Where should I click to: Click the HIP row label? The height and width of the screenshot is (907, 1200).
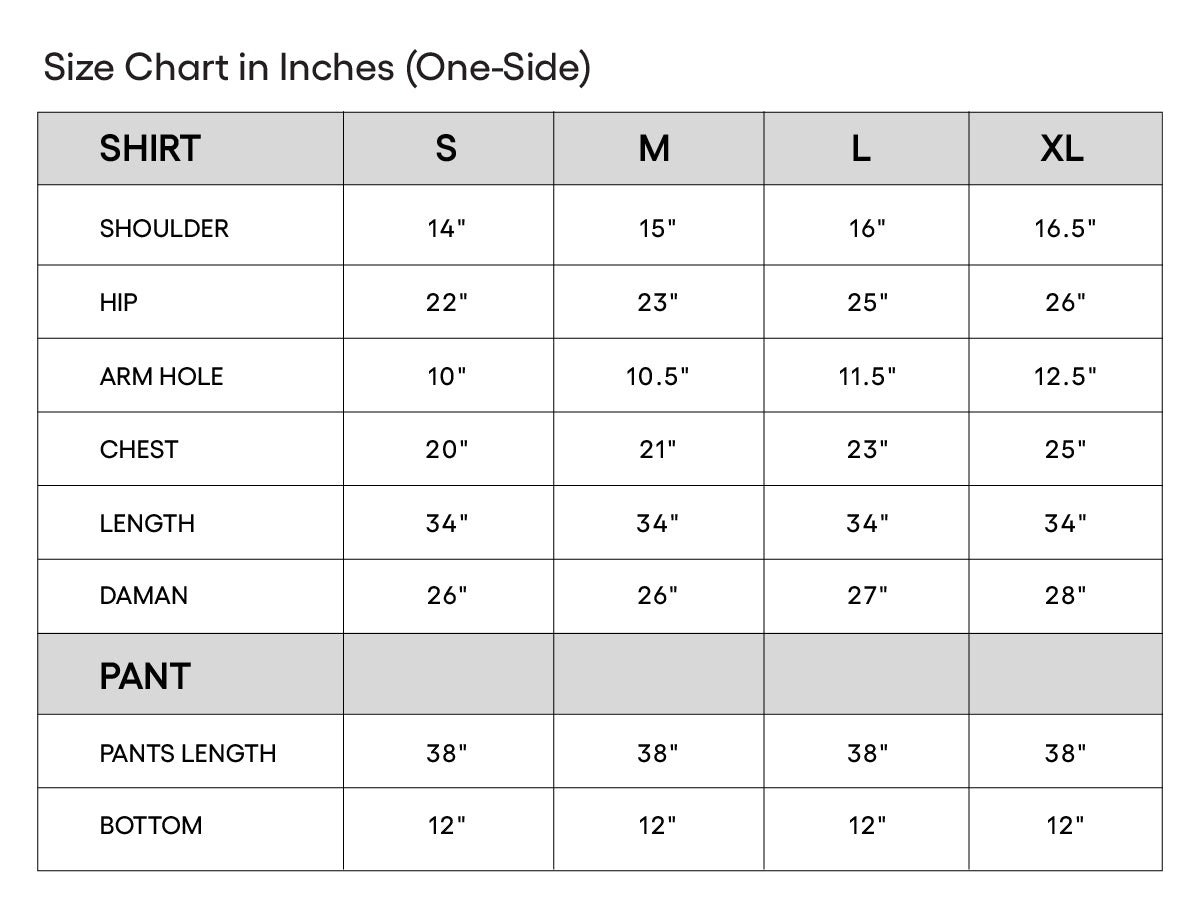tap(118, 302)
